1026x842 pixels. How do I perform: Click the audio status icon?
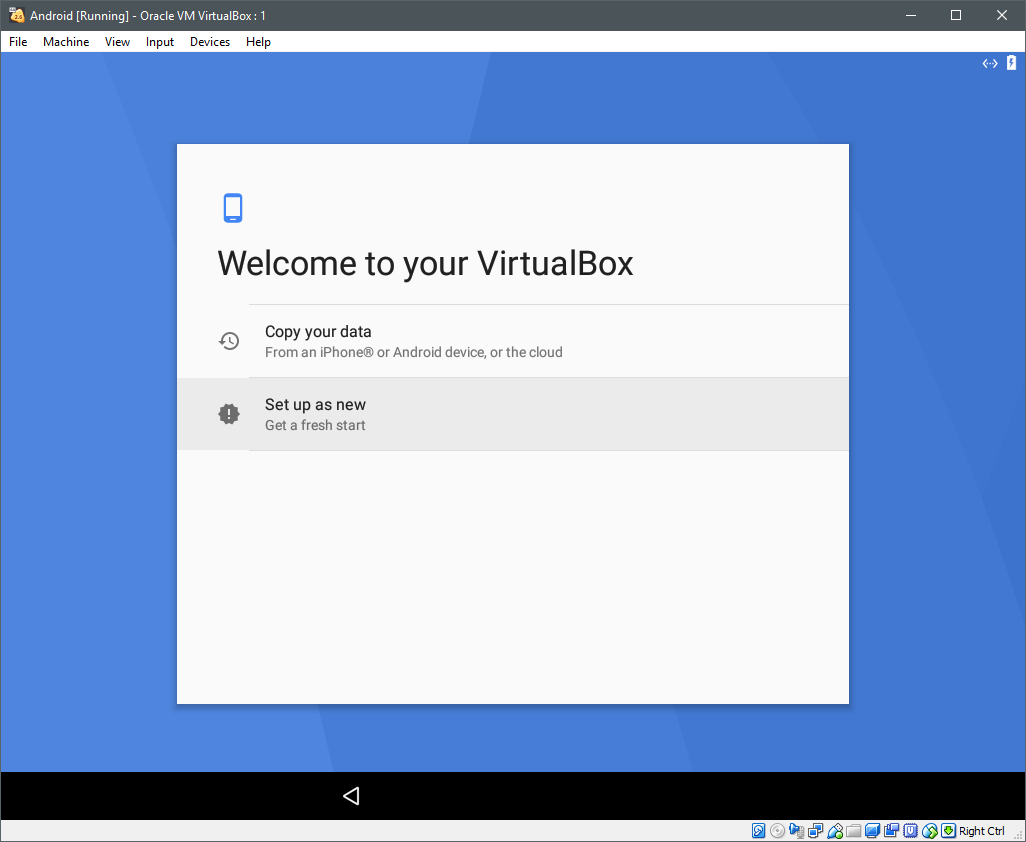797,831
